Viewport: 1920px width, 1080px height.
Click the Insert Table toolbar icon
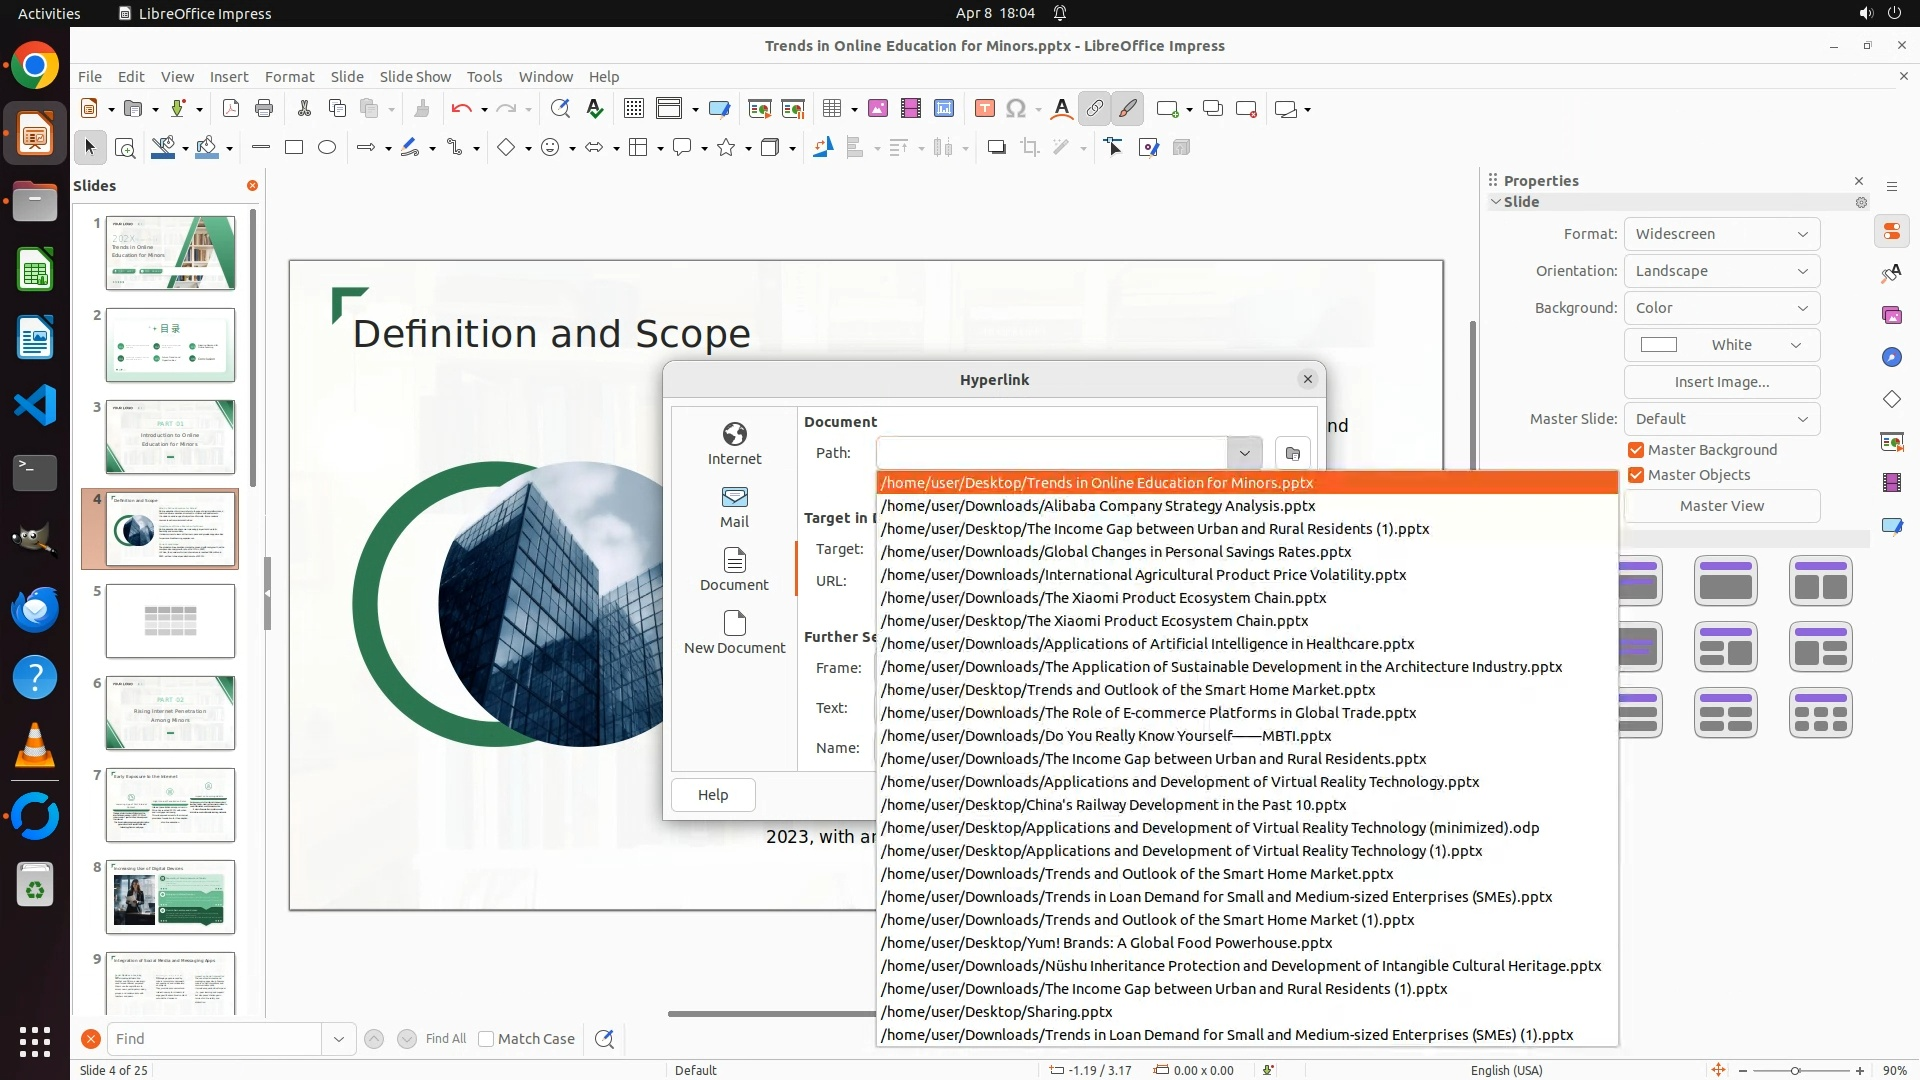(x=831, y=109)
